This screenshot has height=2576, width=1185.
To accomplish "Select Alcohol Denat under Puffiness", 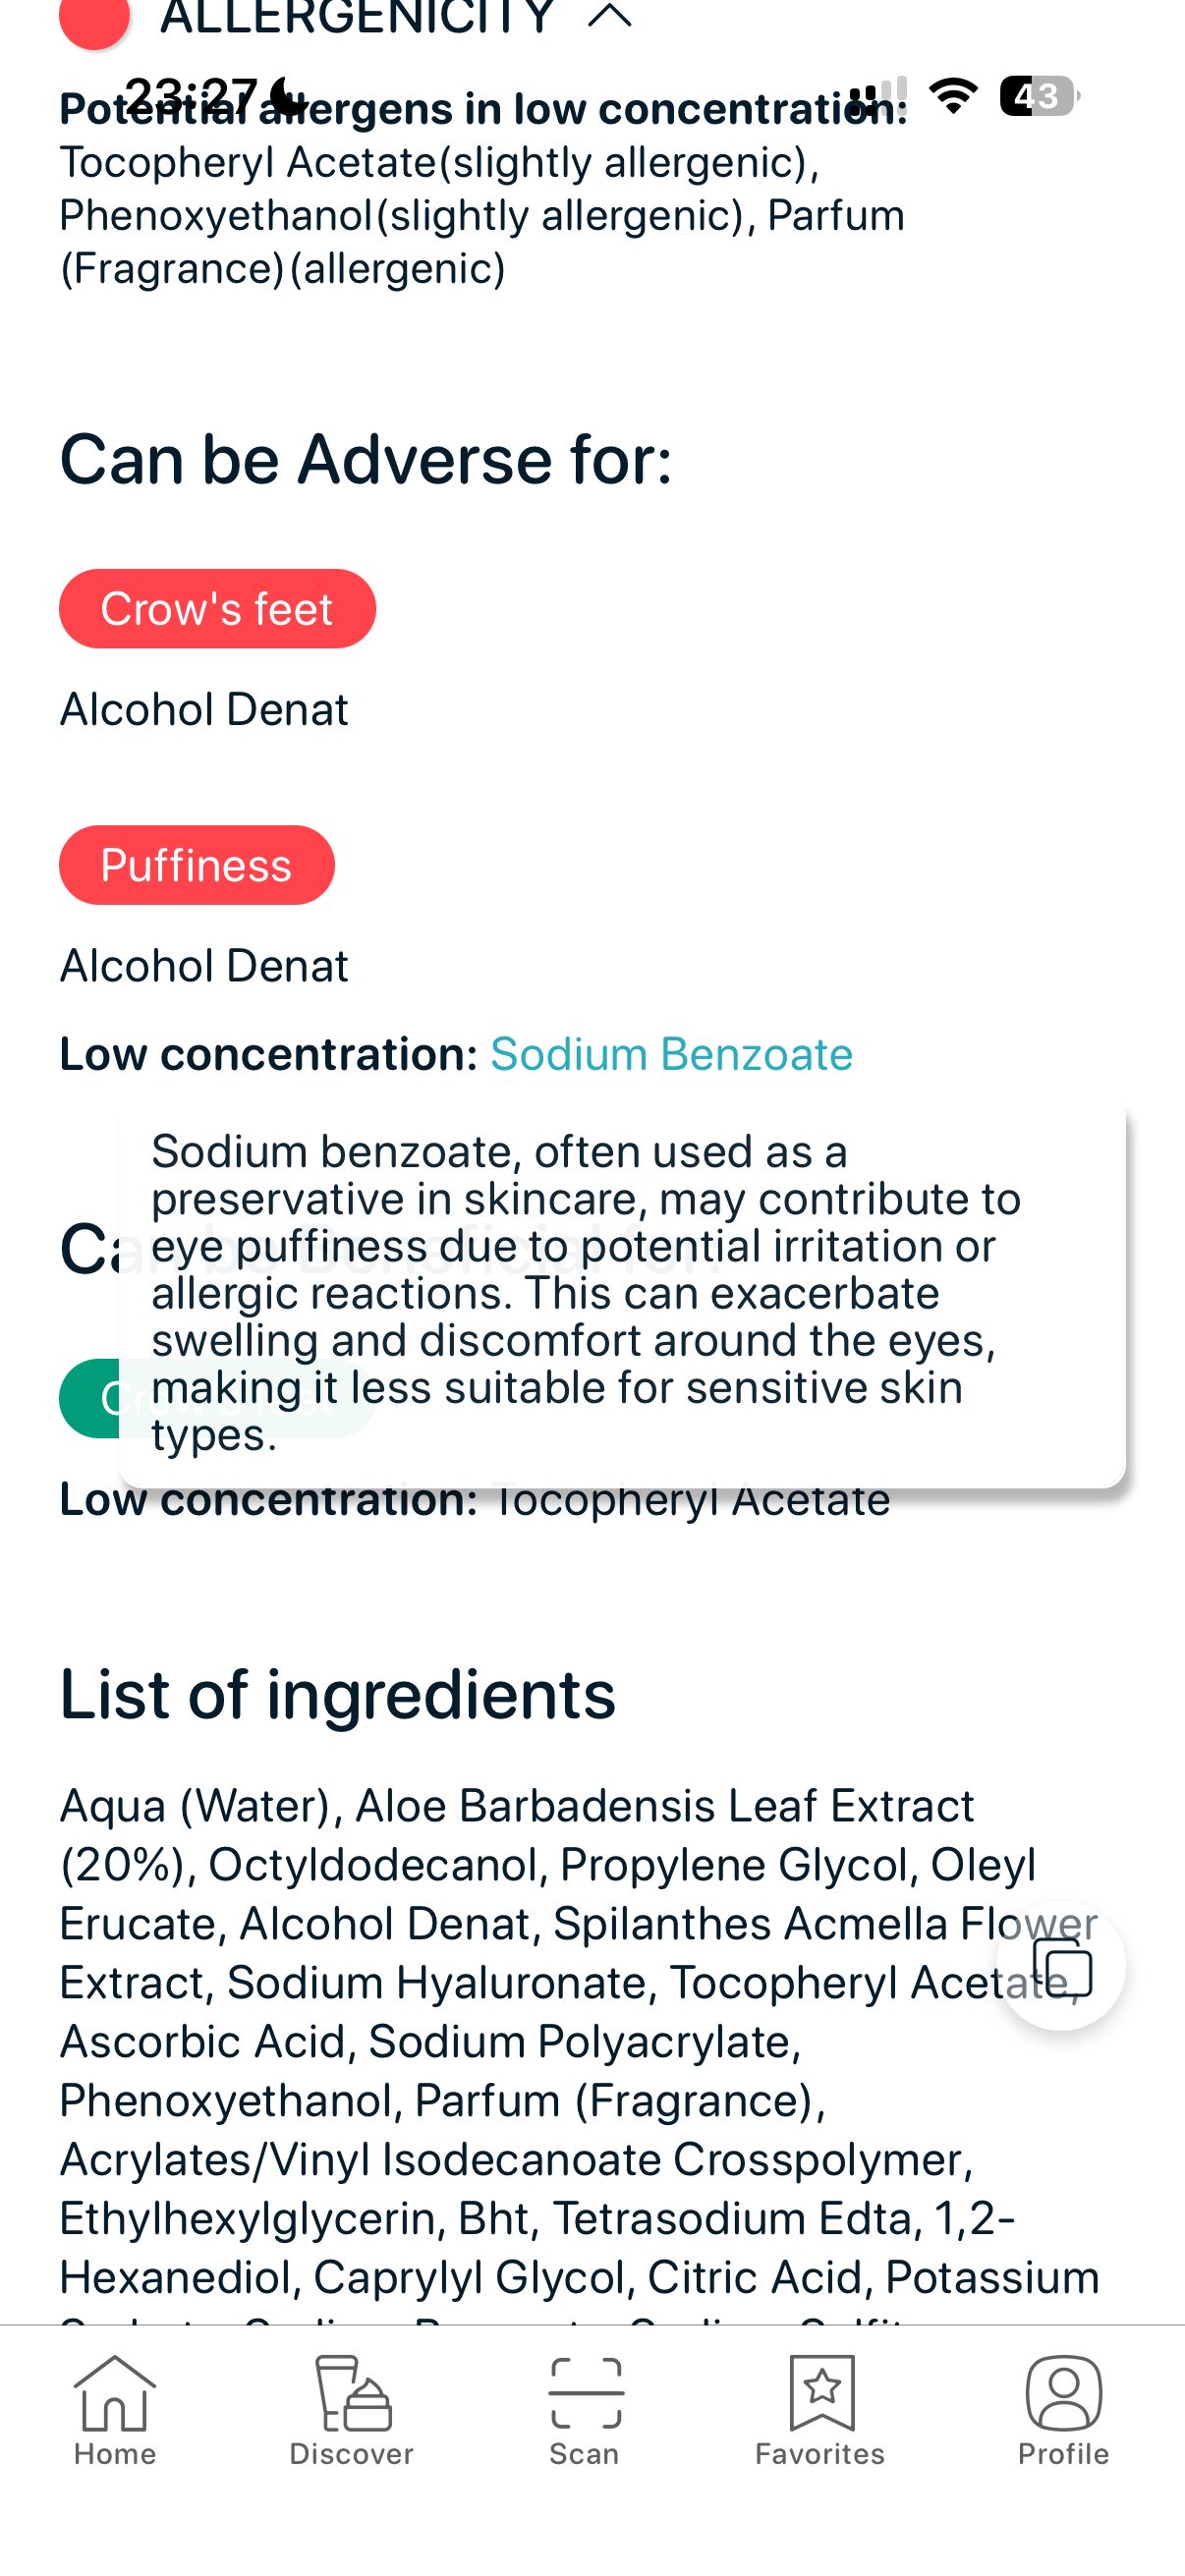I will (x=203, y=965).
